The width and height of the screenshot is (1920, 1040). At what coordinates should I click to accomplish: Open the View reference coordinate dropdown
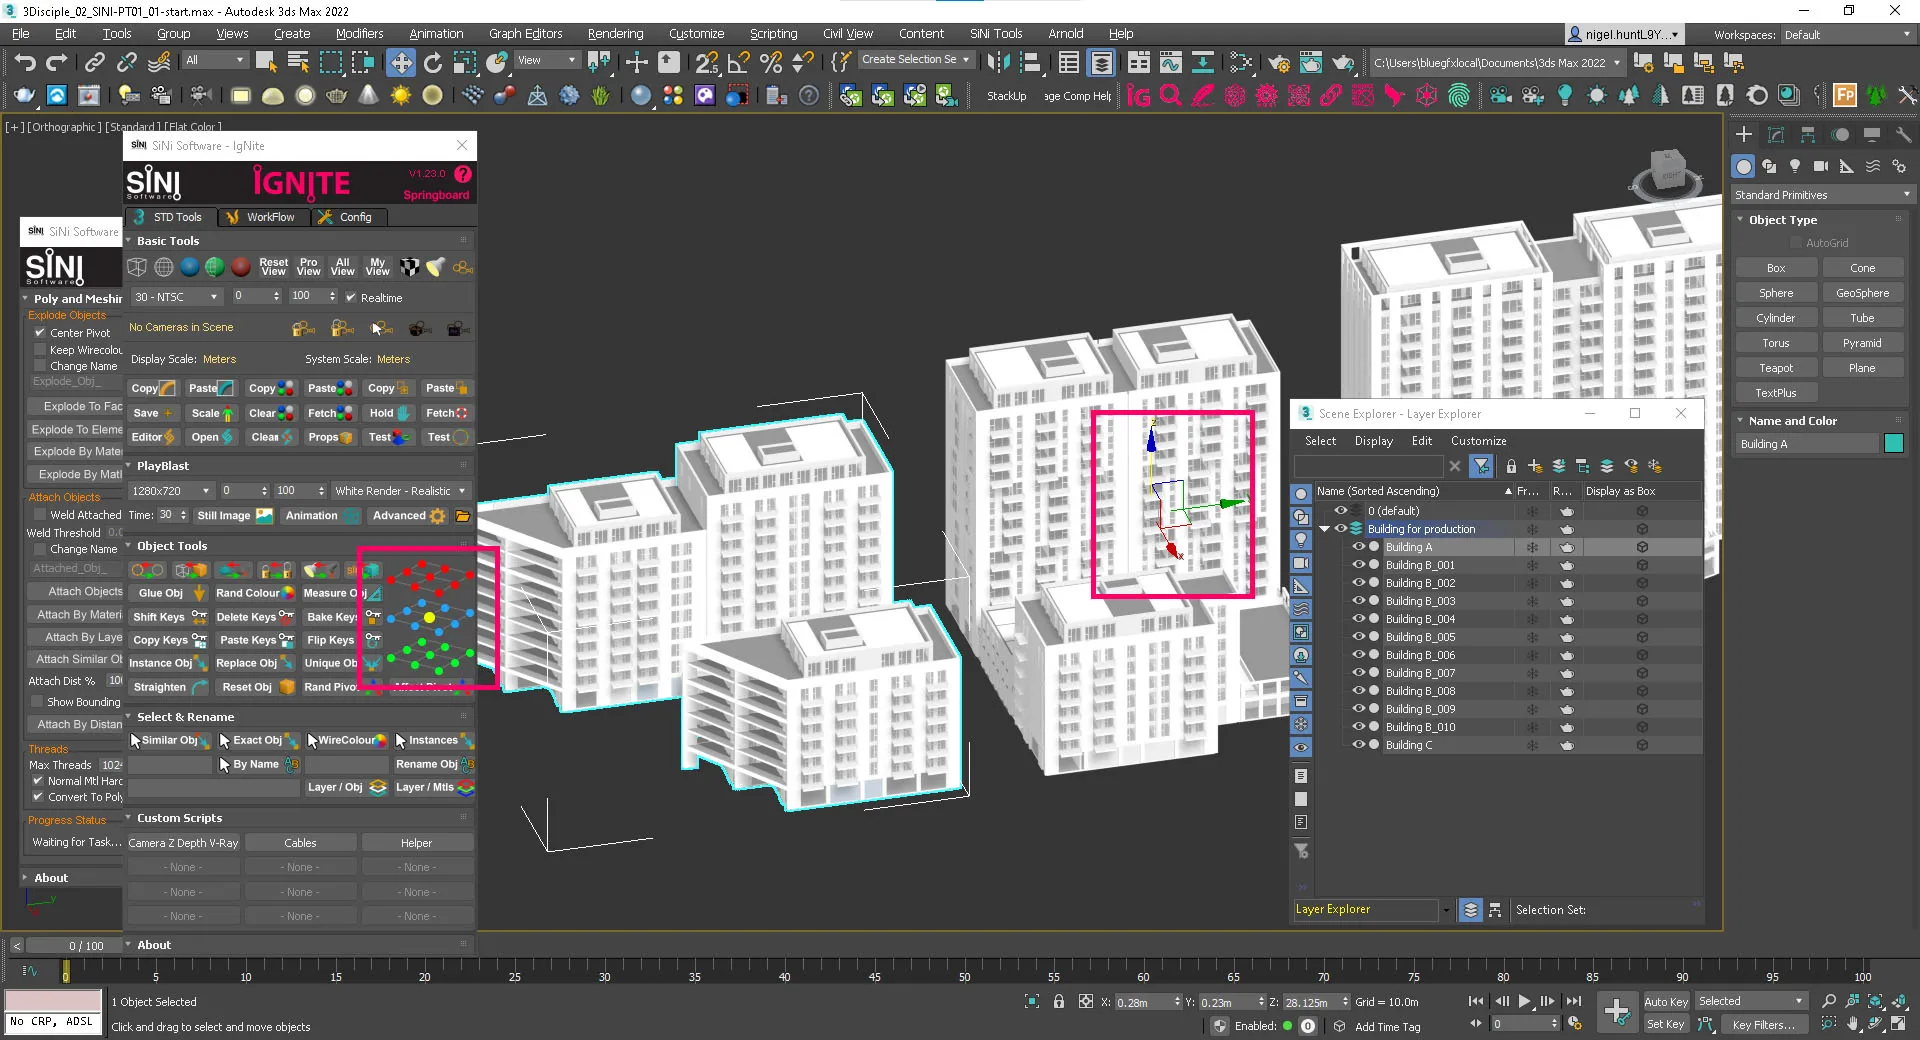pyautogui.click(x=546, y=60)
